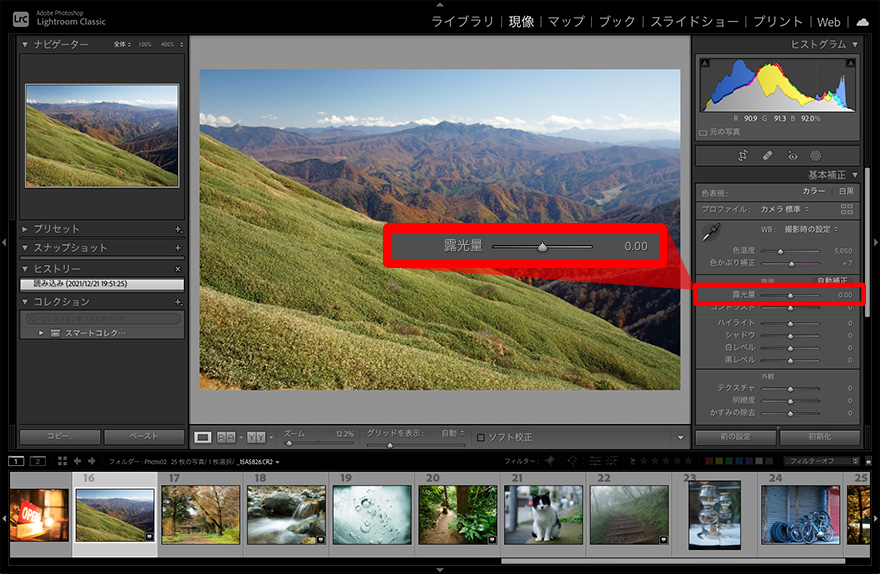Add a new snapshot with plus icon

point(178,248)
